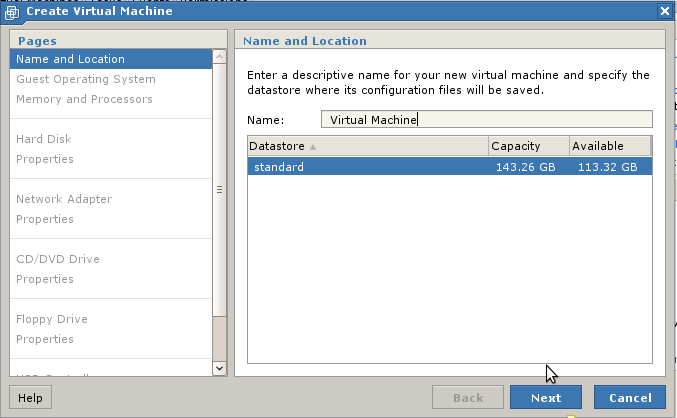Select the Hard Disk page

(x=44, y=139)
